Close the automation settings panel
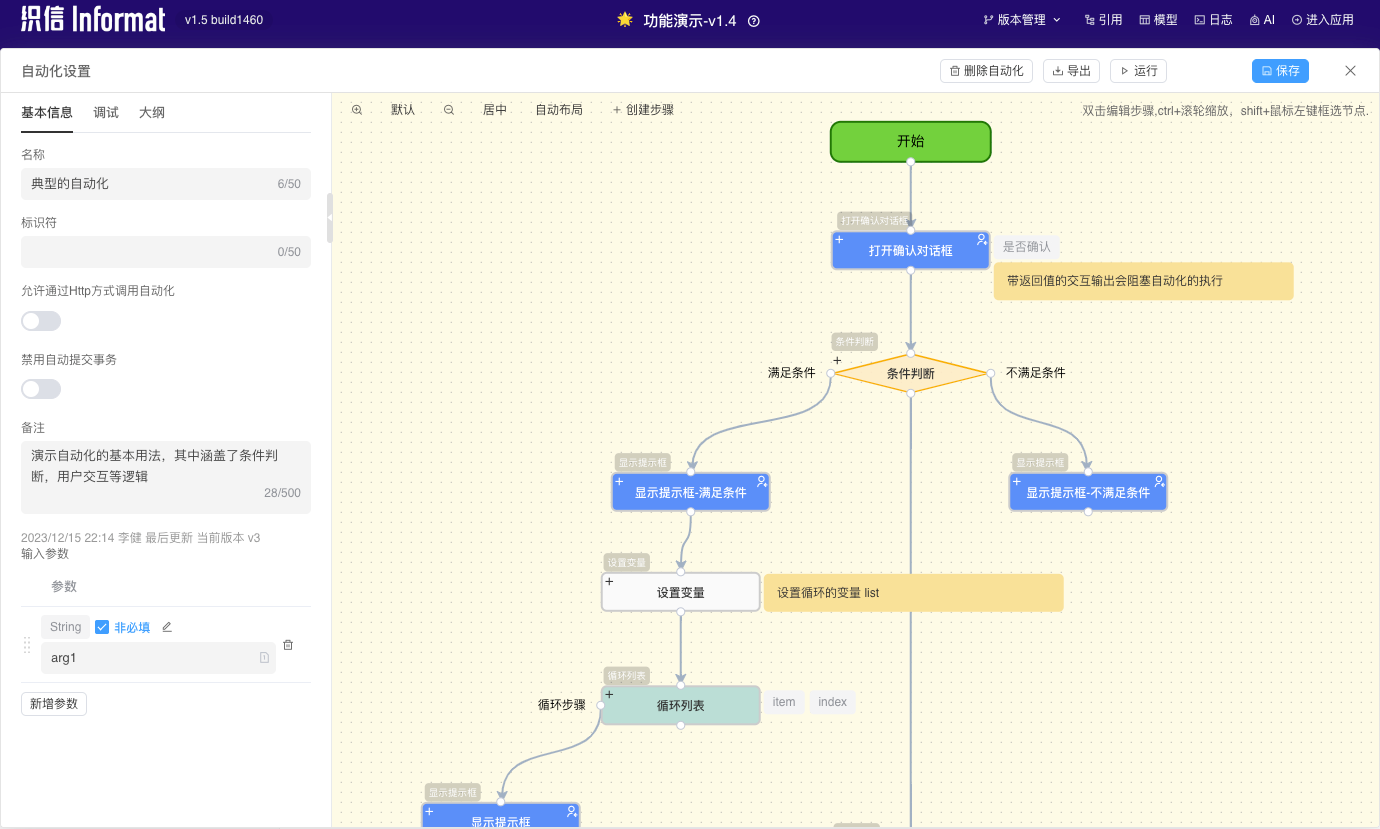 point(1350,71)
